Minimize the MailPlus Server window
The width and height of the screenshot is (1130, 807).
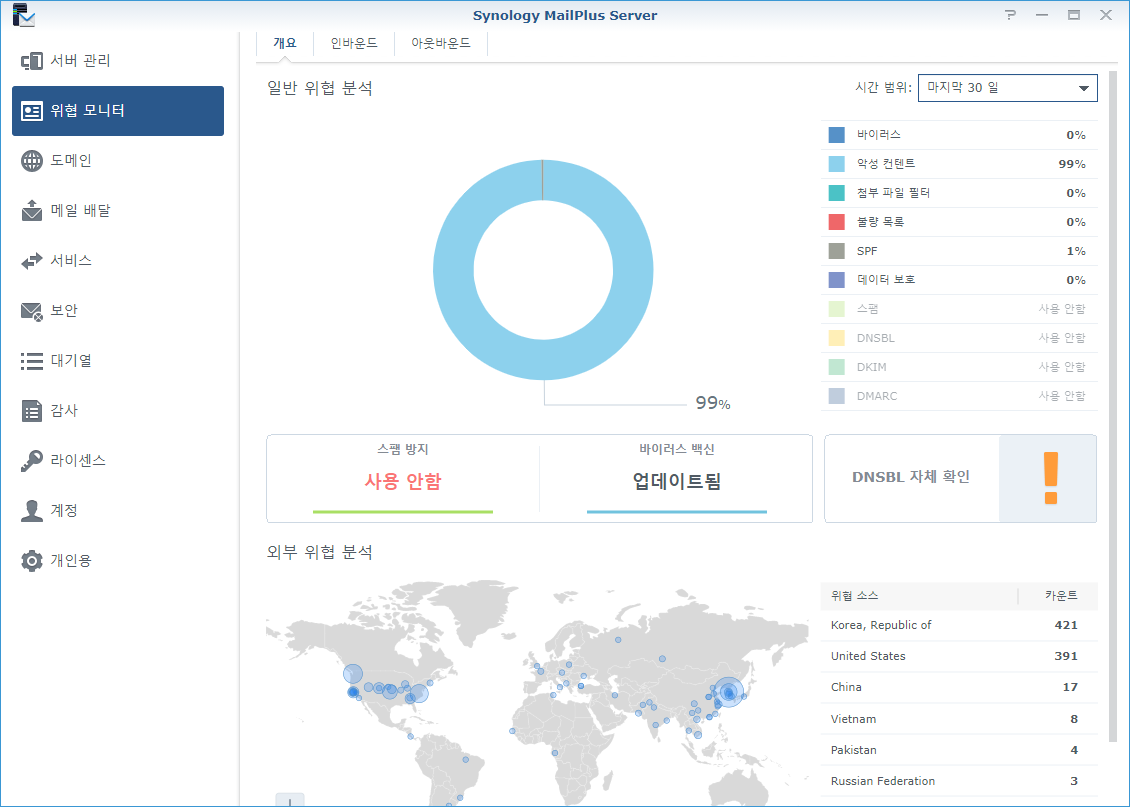tap(1042, 14)
